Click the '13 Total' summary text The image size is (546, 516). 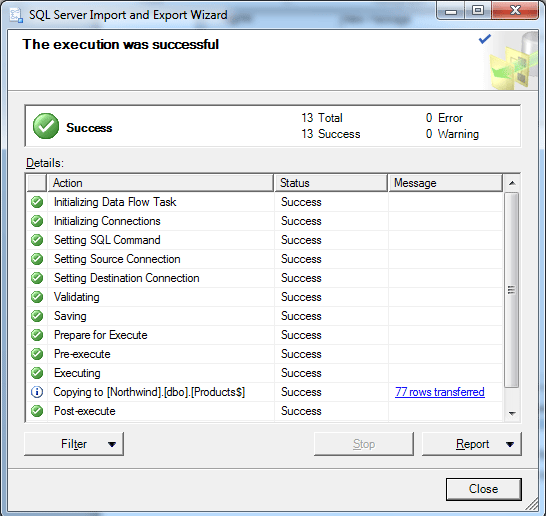[322, 118]
